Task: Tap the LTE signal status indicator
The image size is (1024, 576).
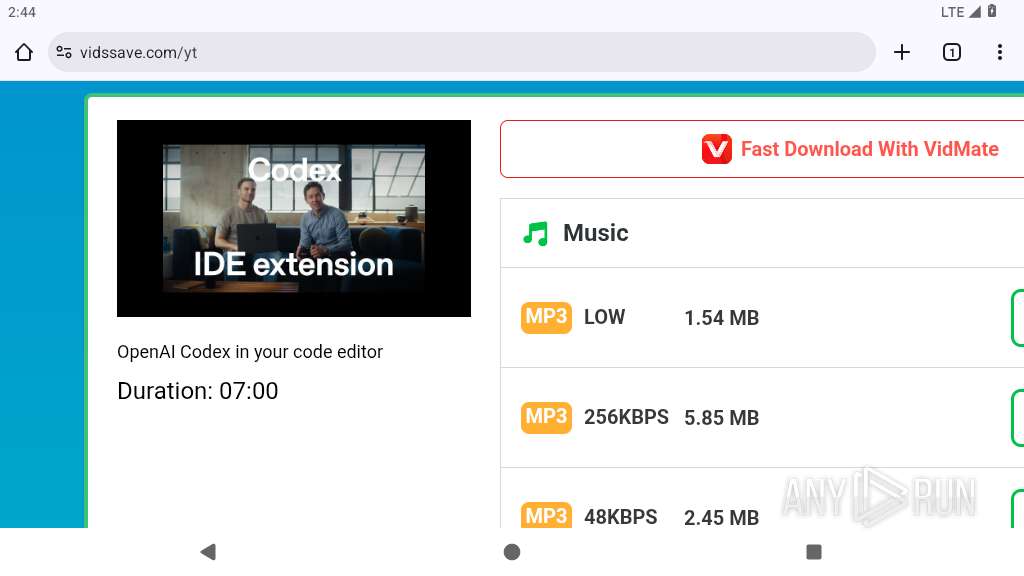Action: pyautogui.click(x=960, y=12)
